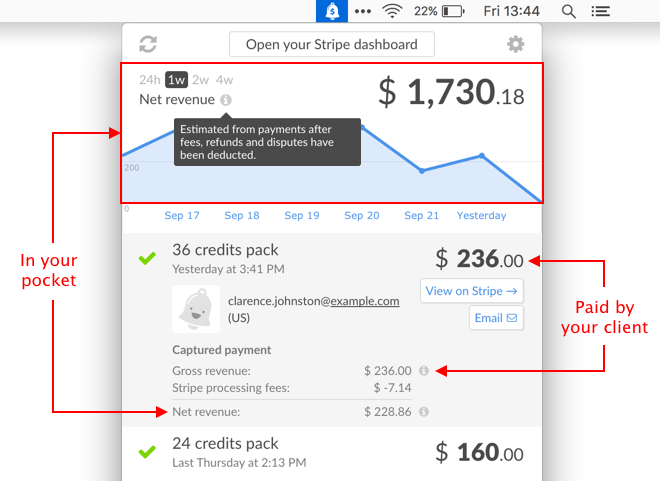
Task: Click the Sep 18 date label
Action: (242, 215)
